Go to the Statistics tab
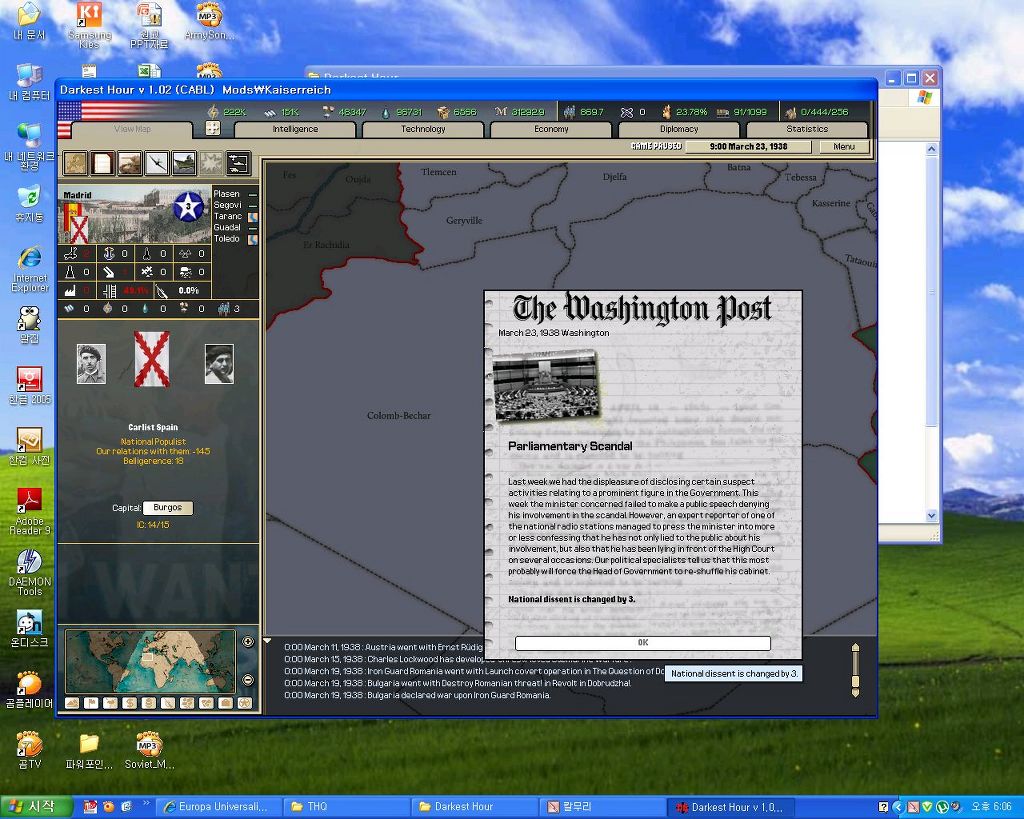The height and width of the screenshot is (819, 1024). point(807,129)
